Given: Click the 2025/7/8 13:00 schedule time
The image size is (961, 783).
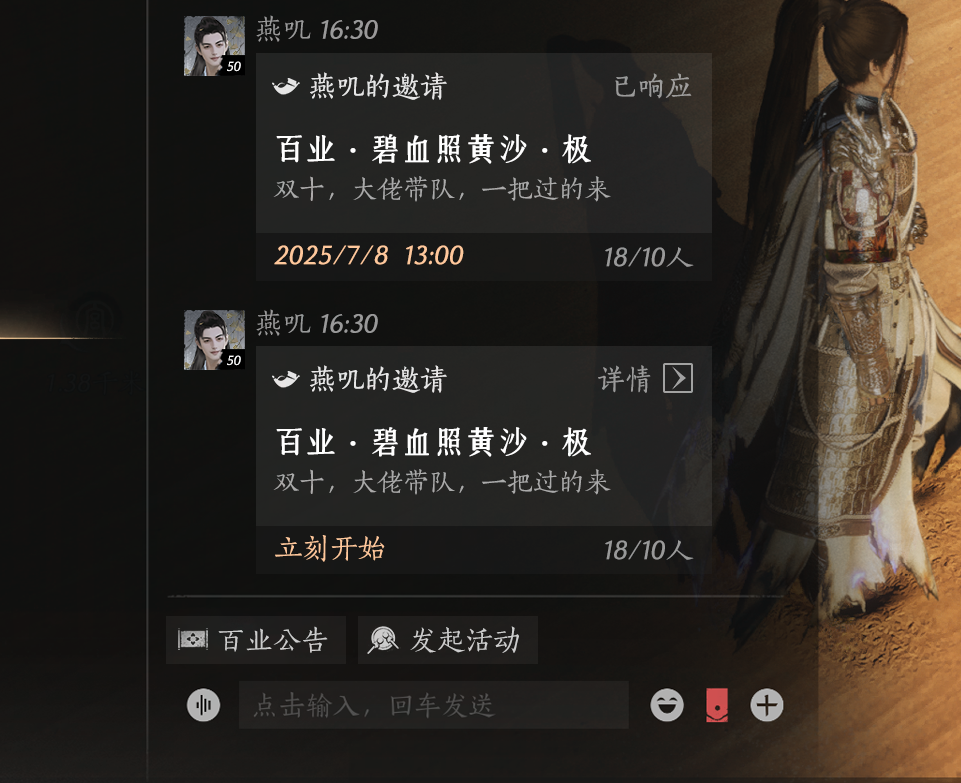Looking at the screenshot, I should click(369, 255).
